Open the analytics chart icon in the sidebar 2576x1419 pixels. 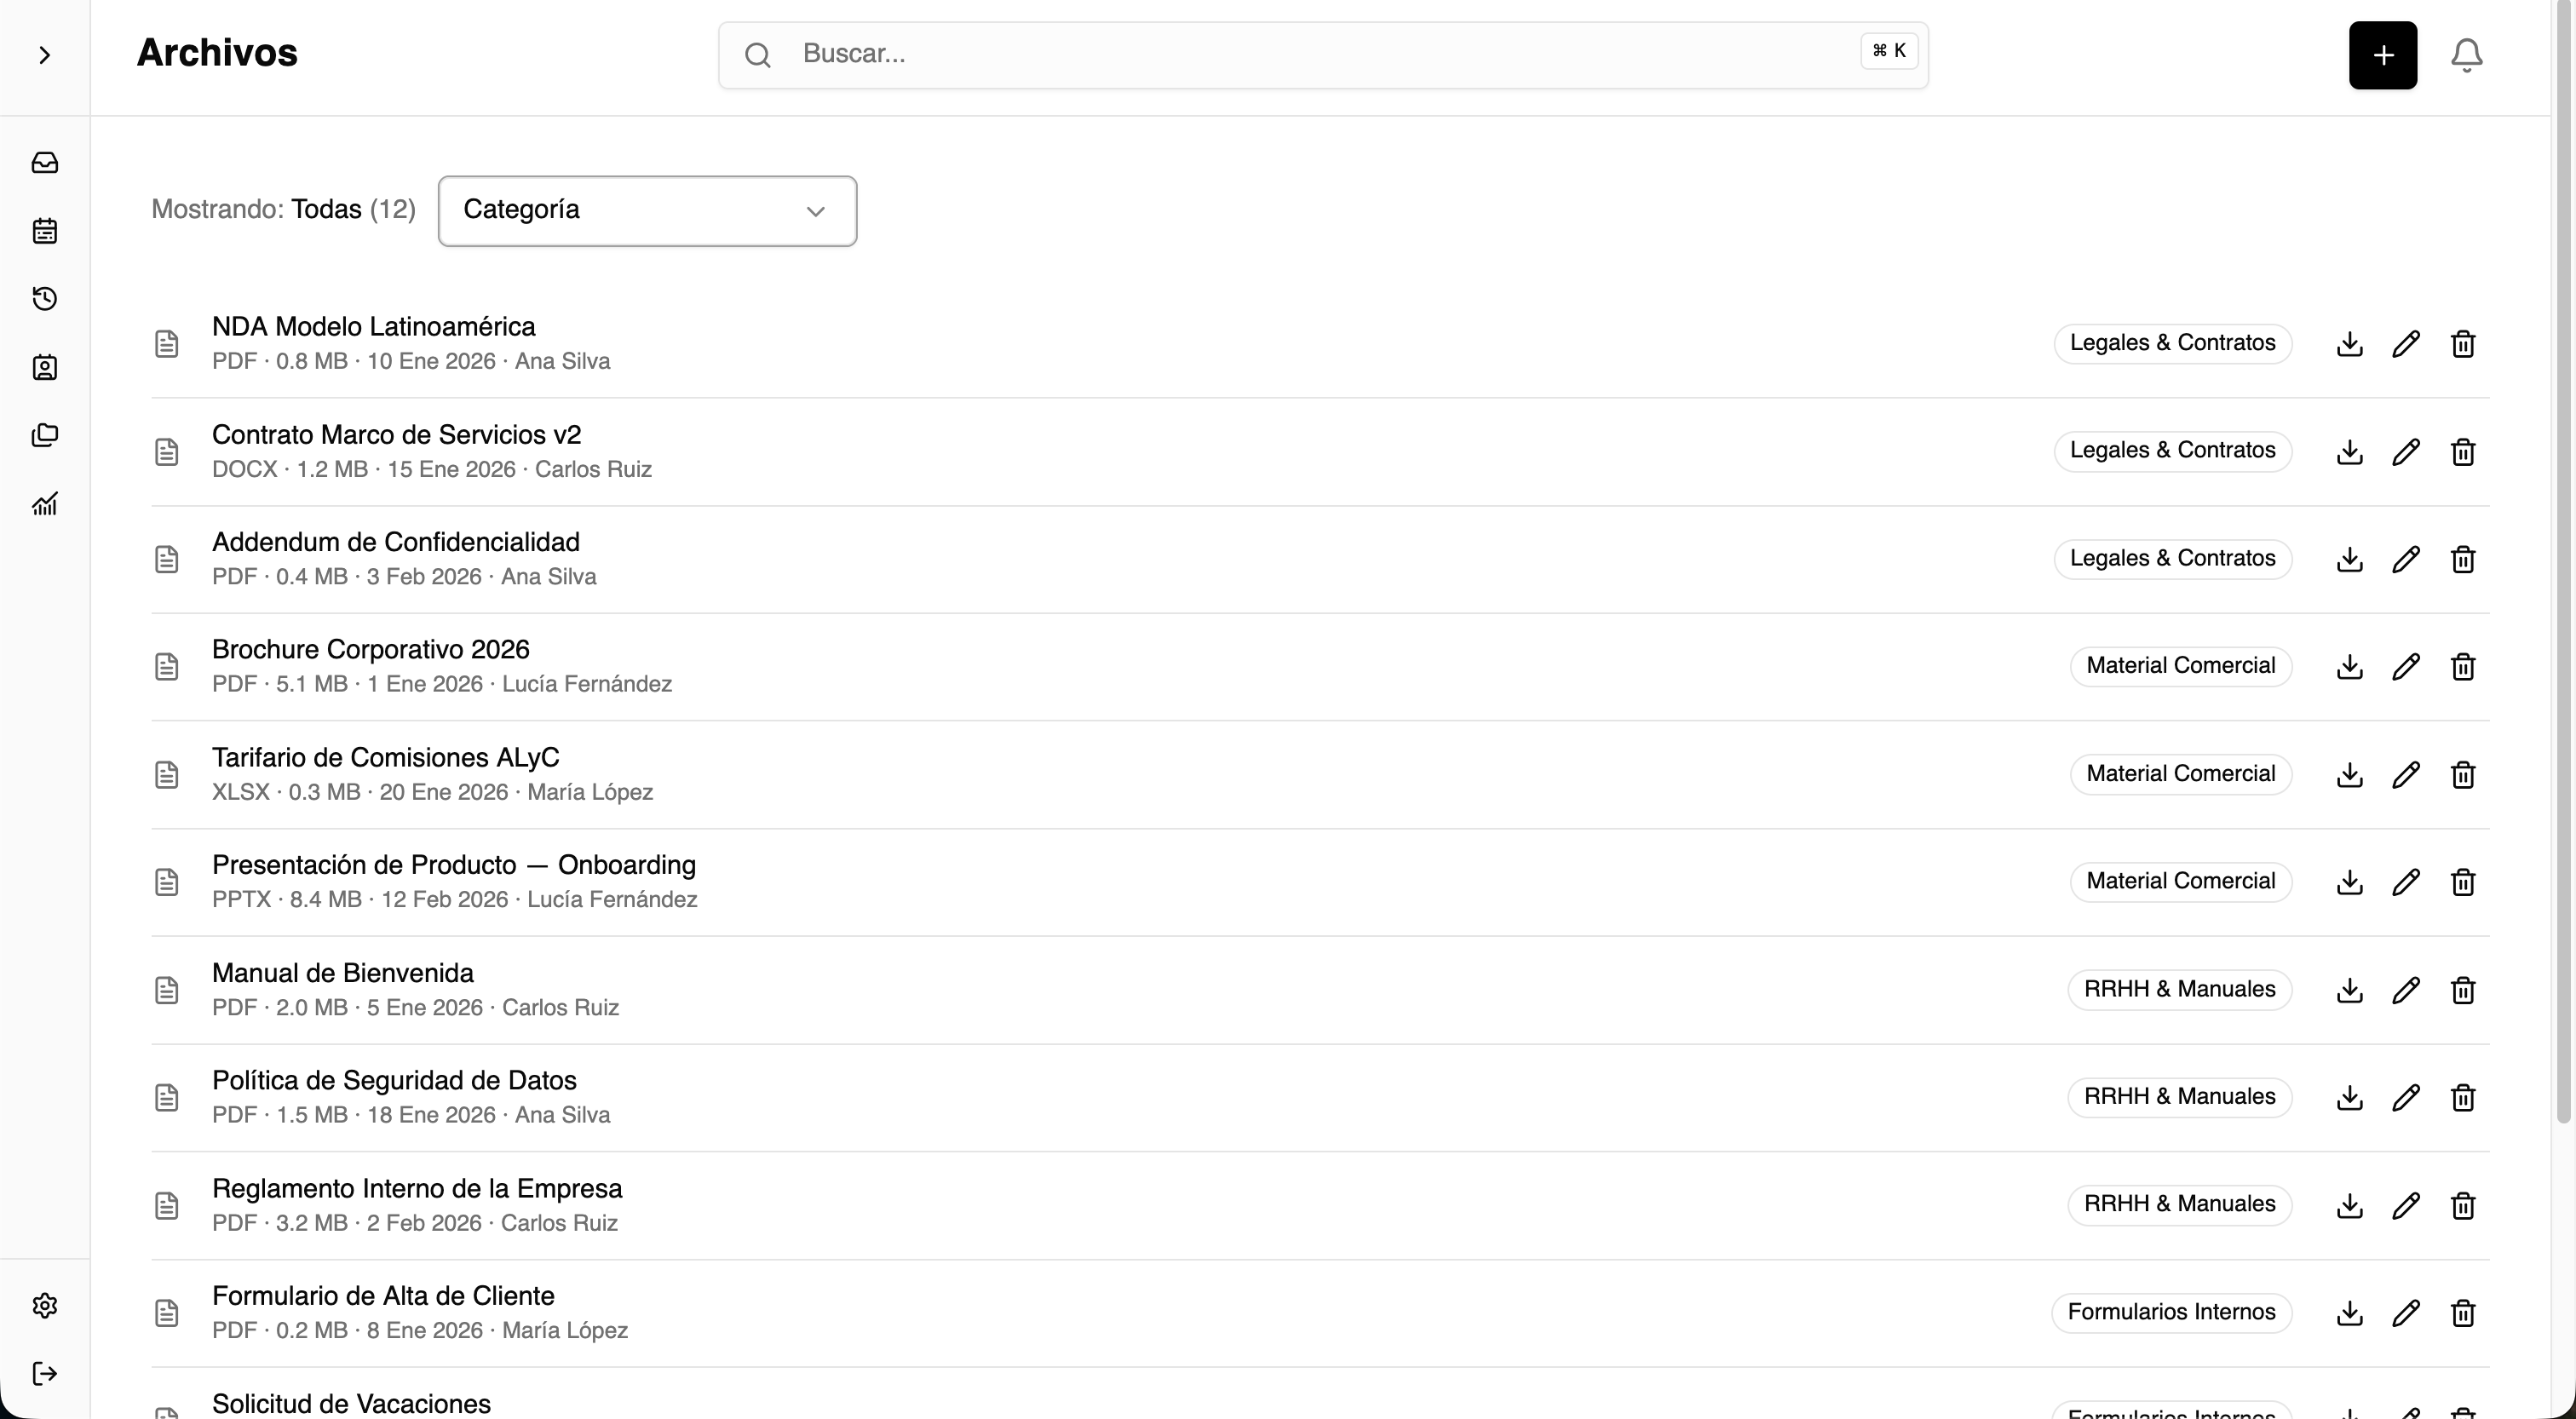45,503
